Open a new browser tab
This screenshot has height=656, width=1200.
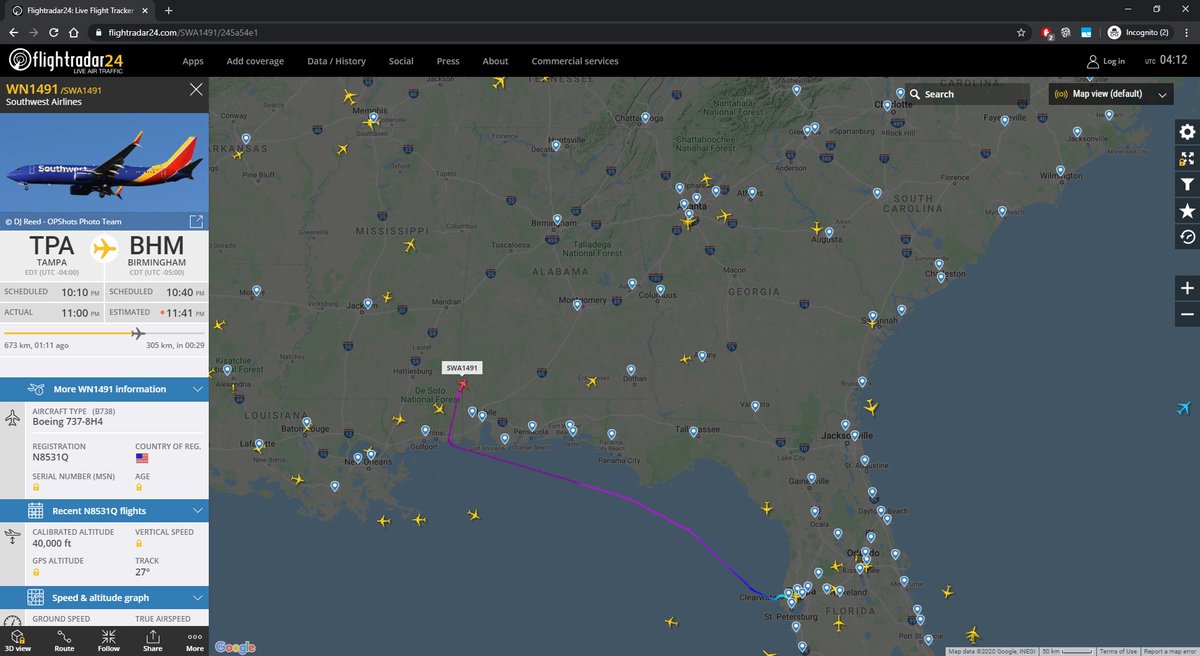(168, 9)
